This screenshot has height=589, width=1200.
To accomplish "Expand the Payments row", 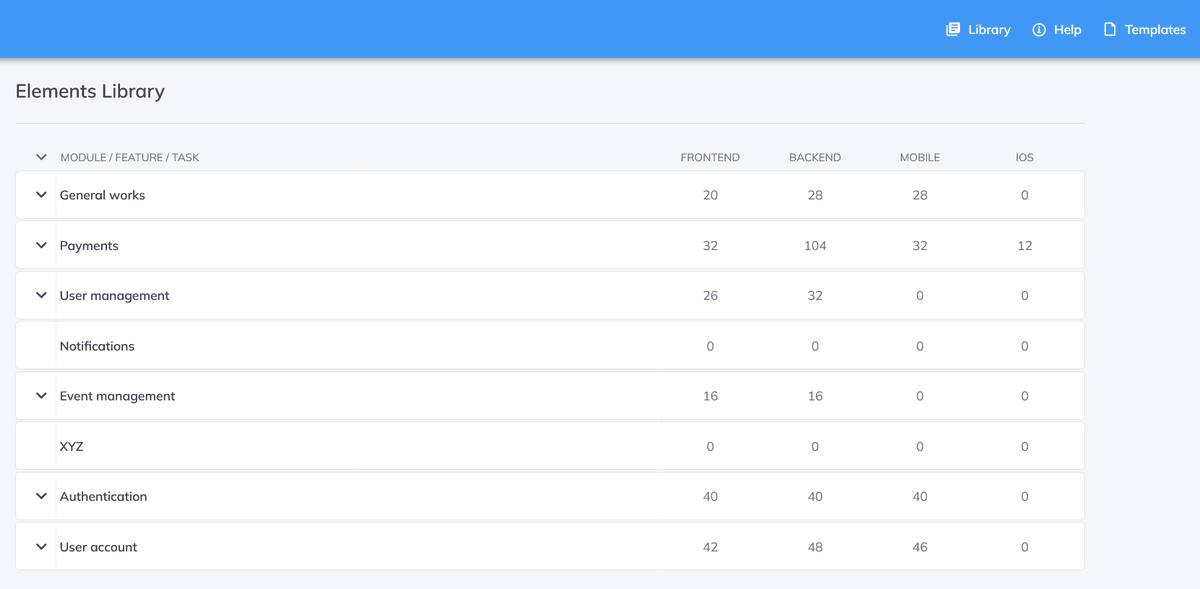I will click(41, 245).
